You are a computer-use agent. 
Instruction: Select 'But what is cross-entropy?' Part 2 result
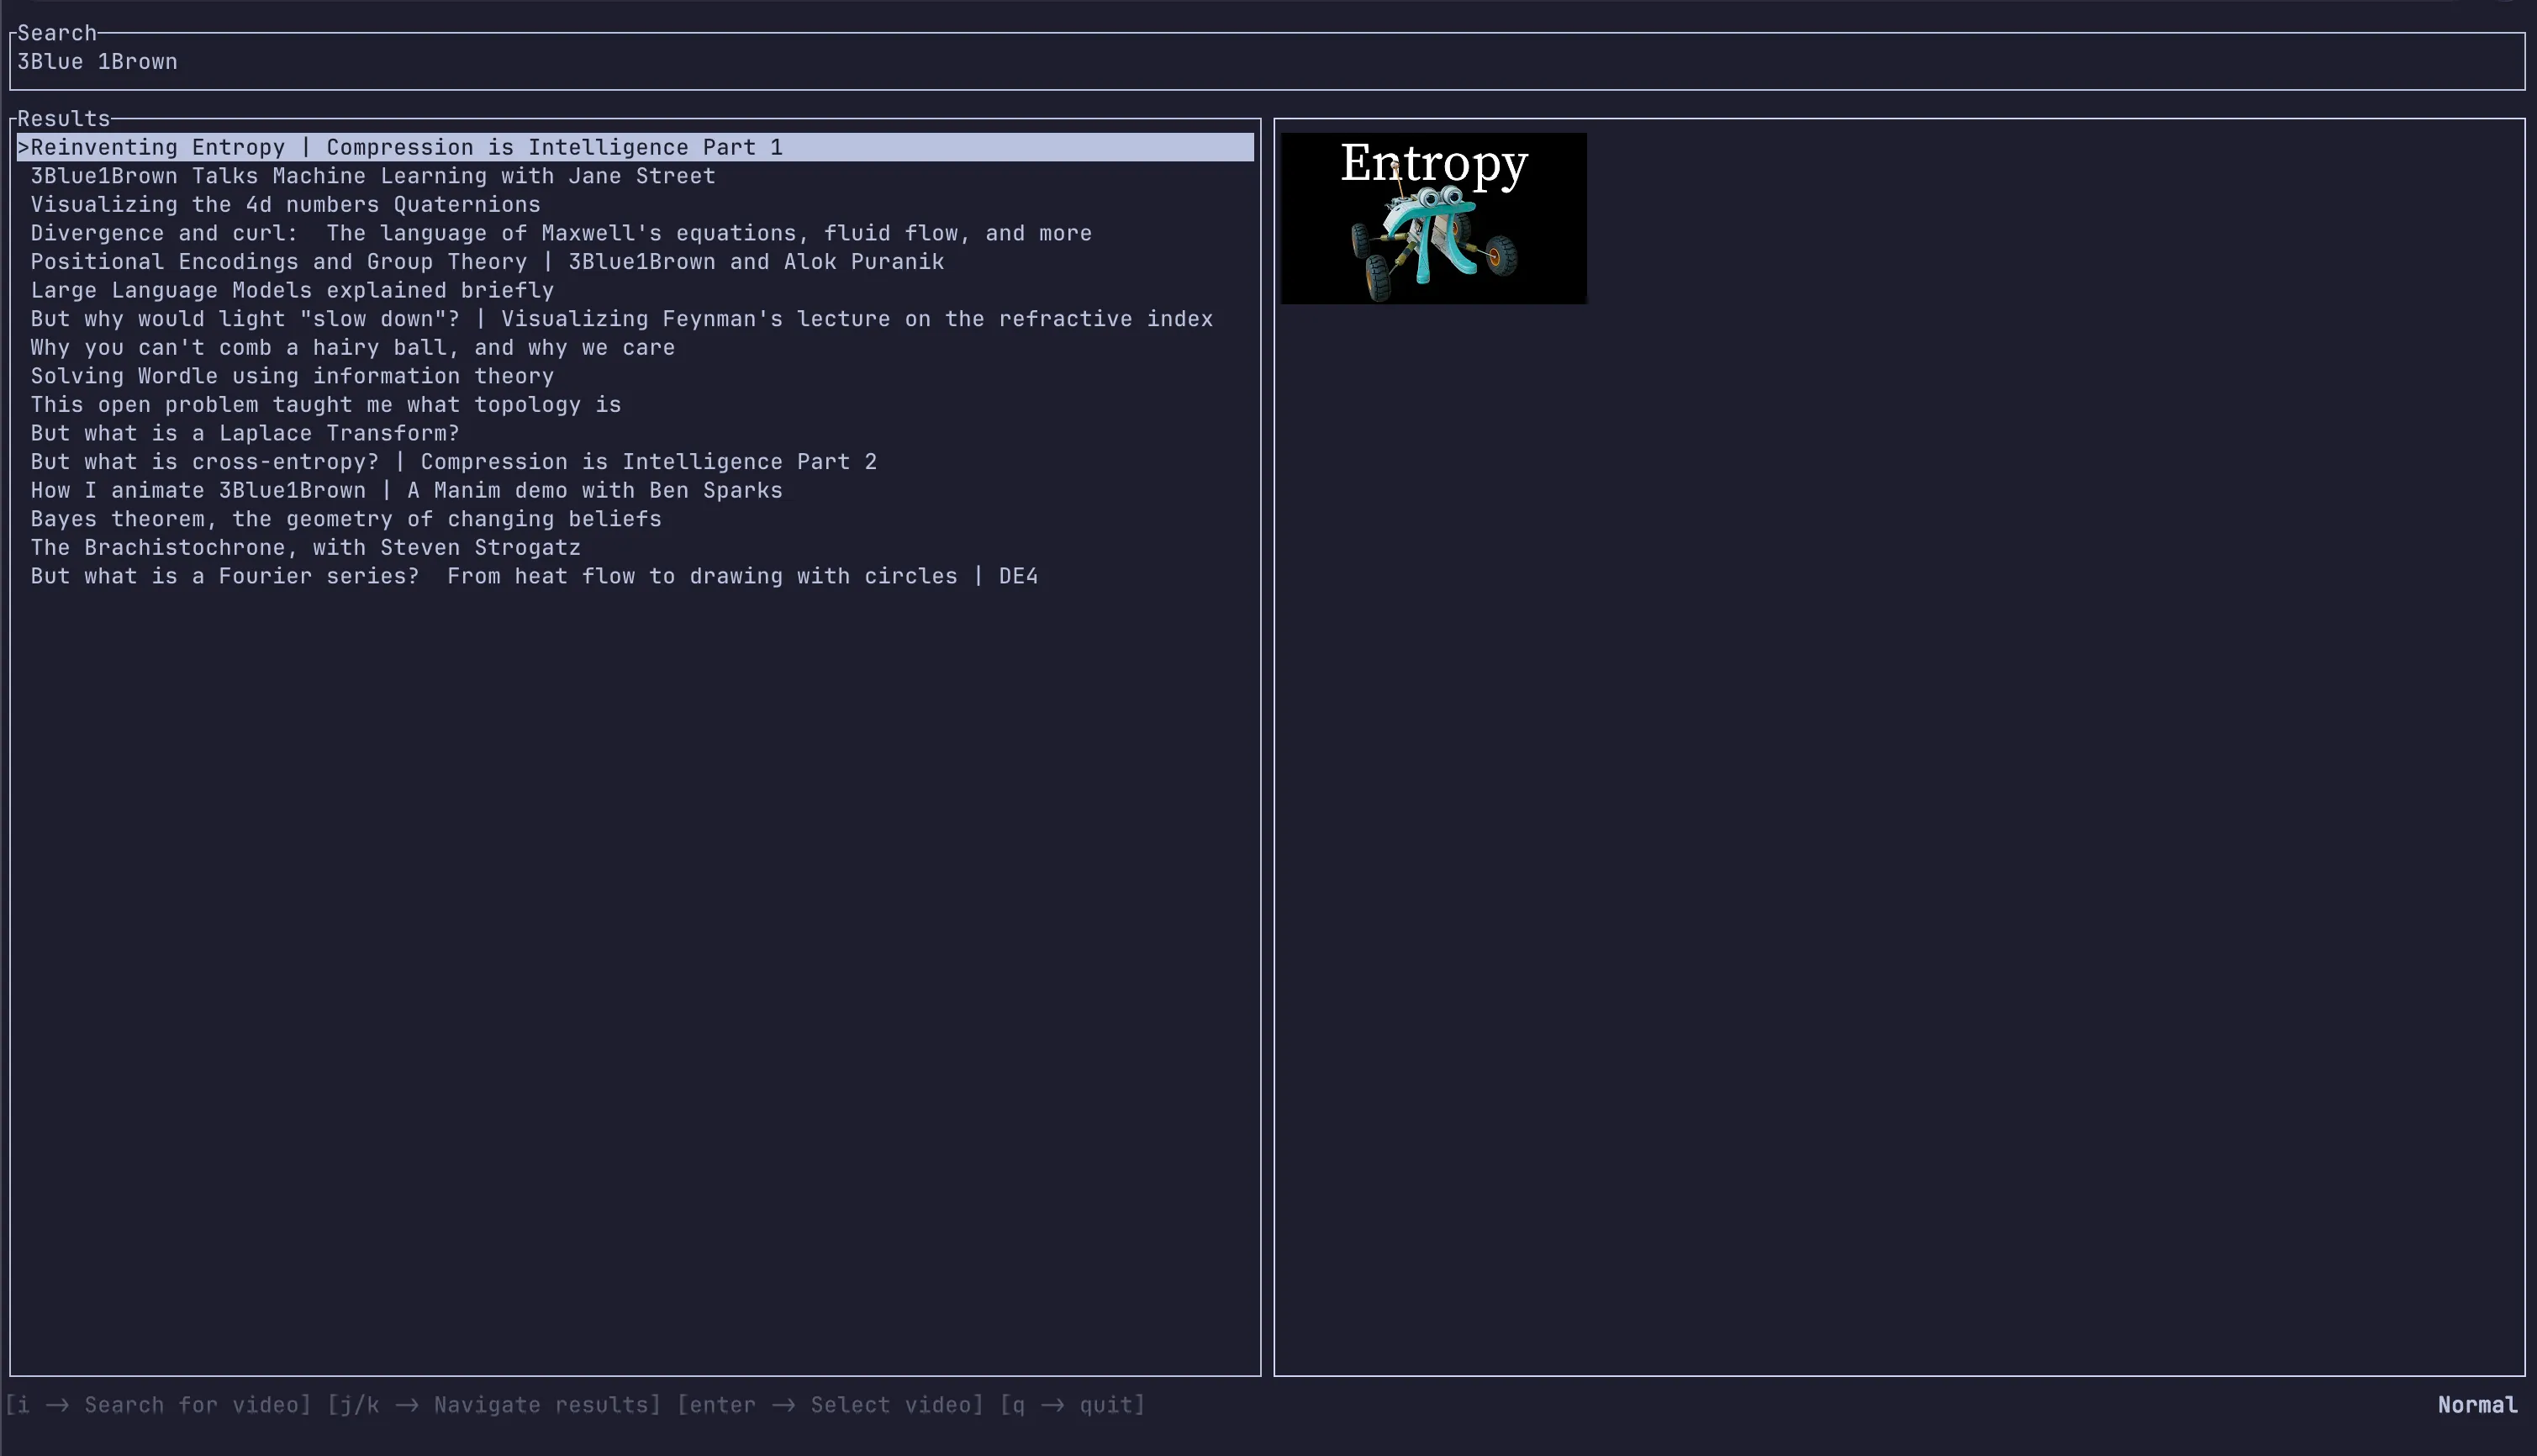(635, 462)
